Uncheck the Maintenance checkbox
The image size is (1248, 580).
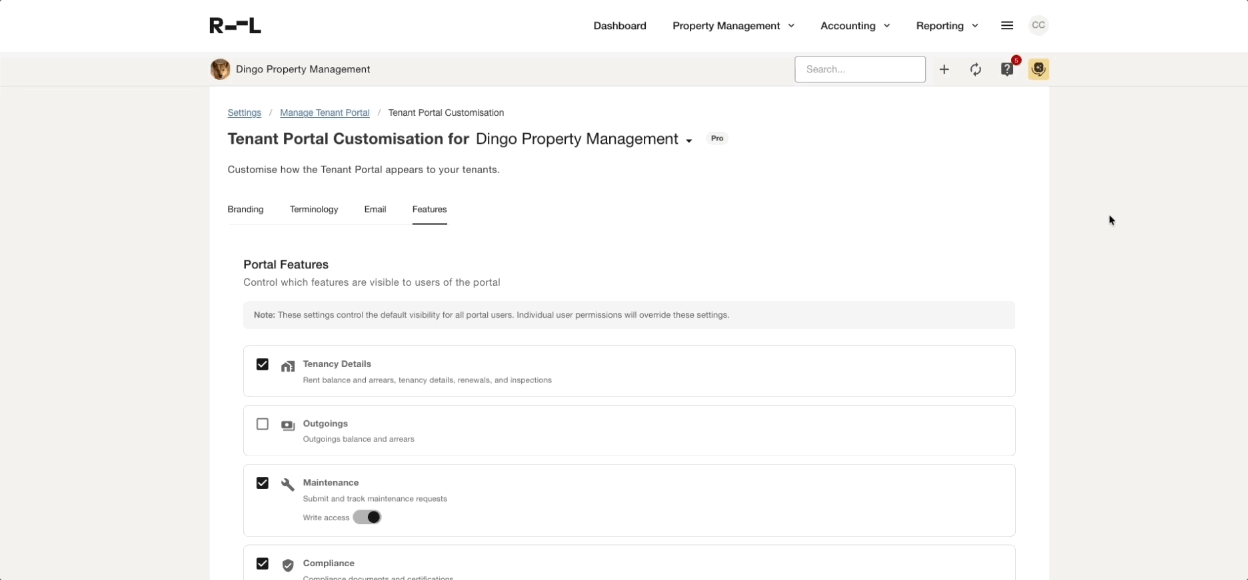click(x=262, y=483)
